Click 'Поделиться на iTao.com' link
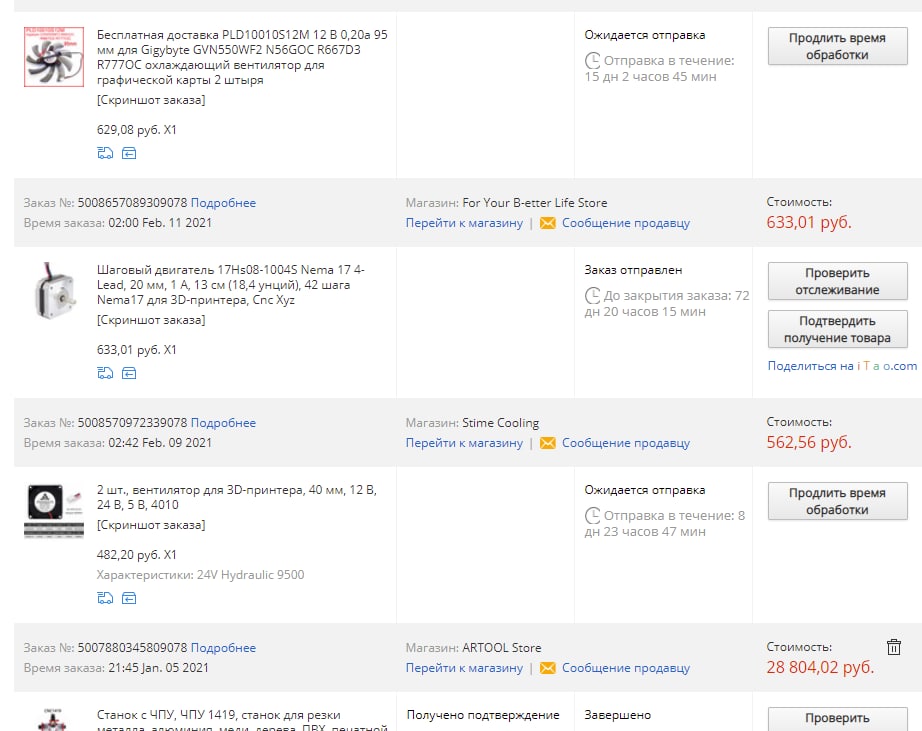 point(842,366)
